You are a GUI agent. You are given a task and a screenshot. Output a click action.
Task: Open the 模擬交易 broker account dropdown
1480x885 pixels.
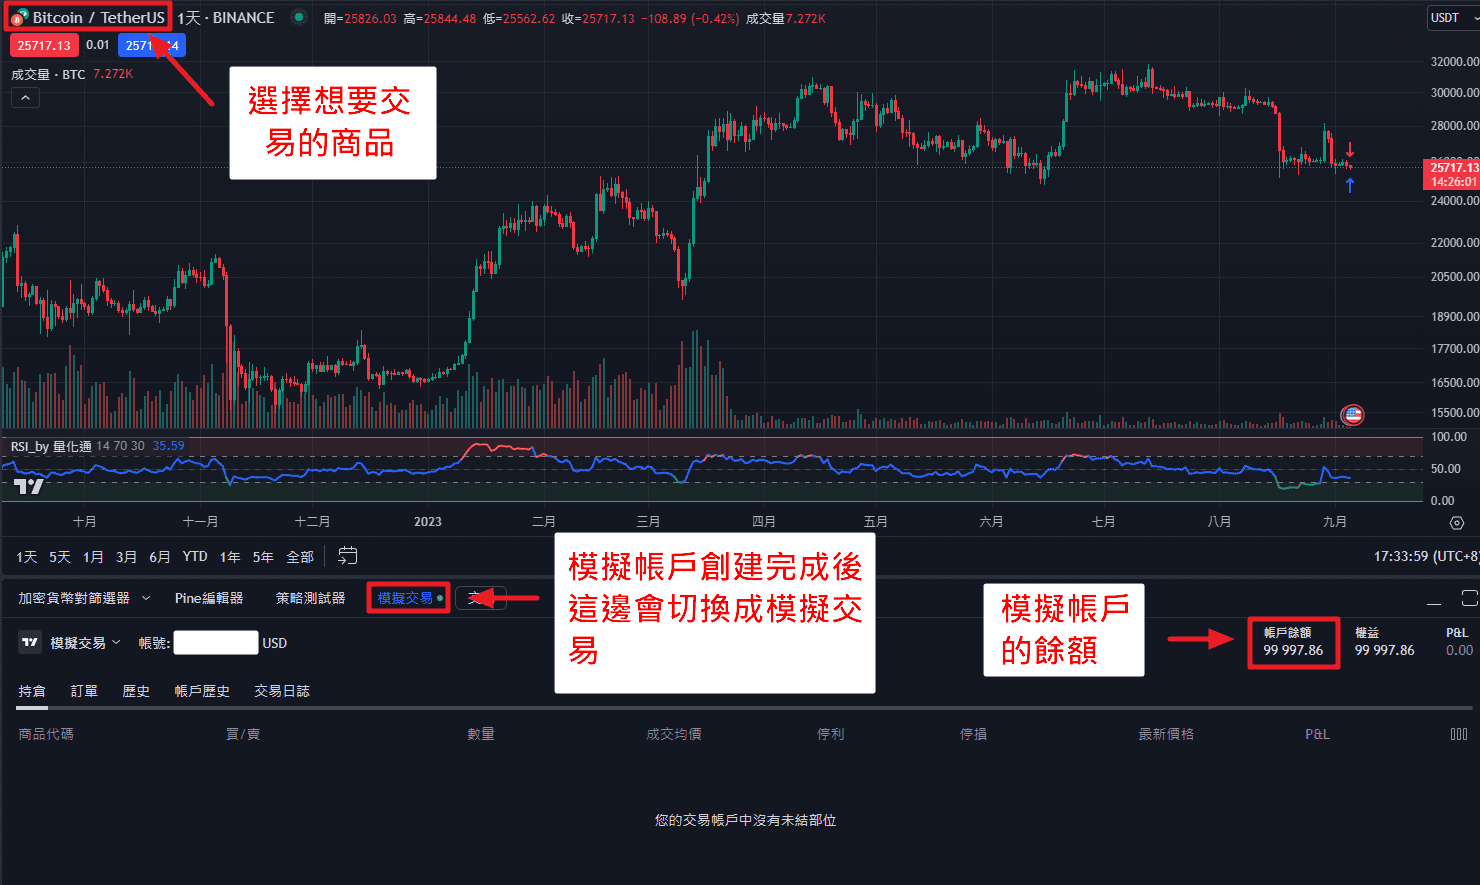tap(85, 643)
